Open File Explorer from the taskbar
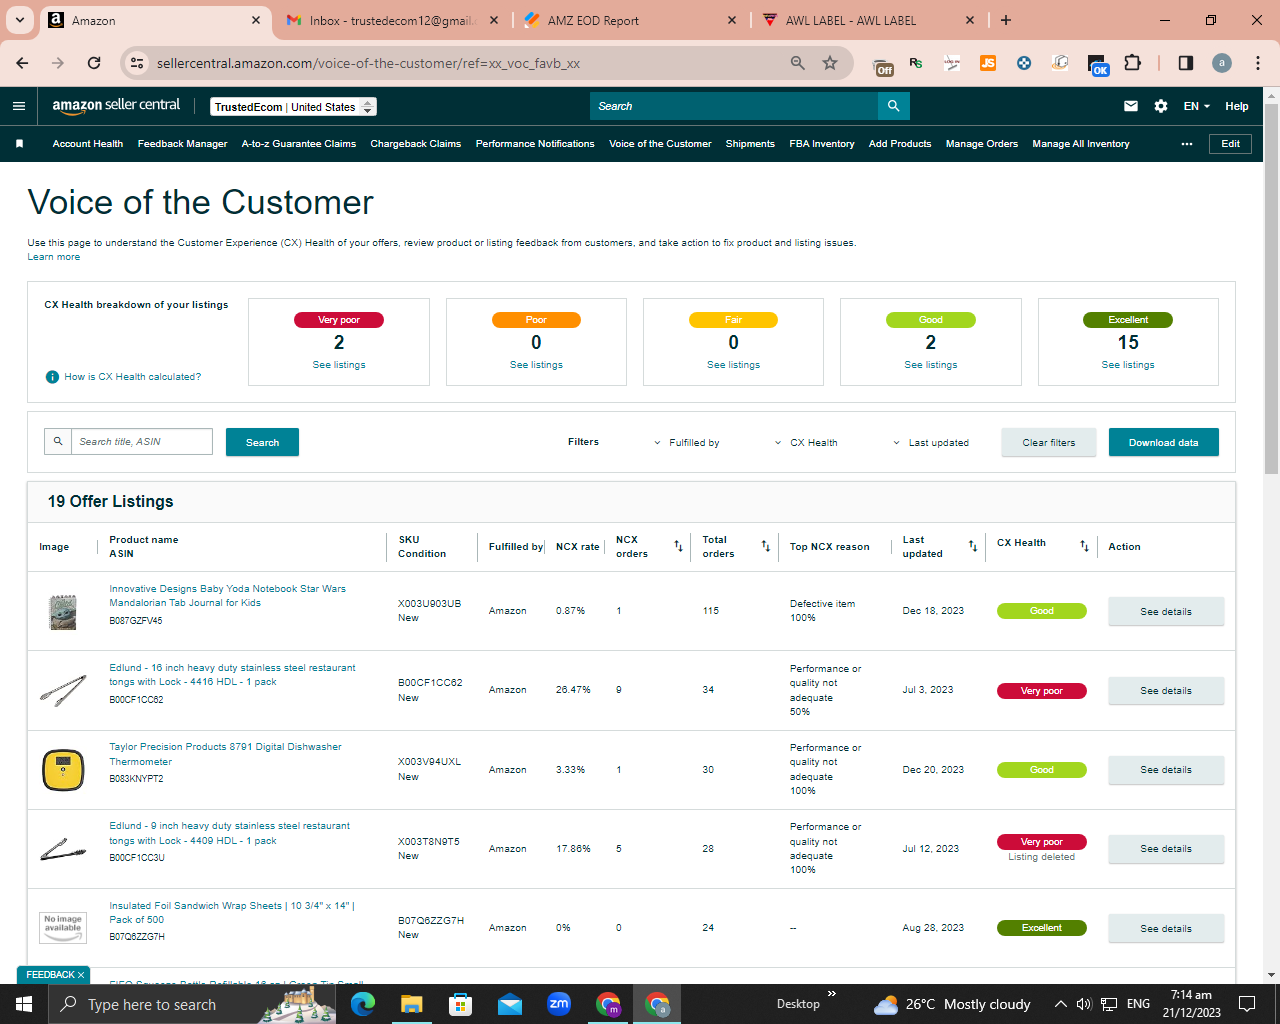Viewport: 1280px width, 1024px height. (412, 1004)
